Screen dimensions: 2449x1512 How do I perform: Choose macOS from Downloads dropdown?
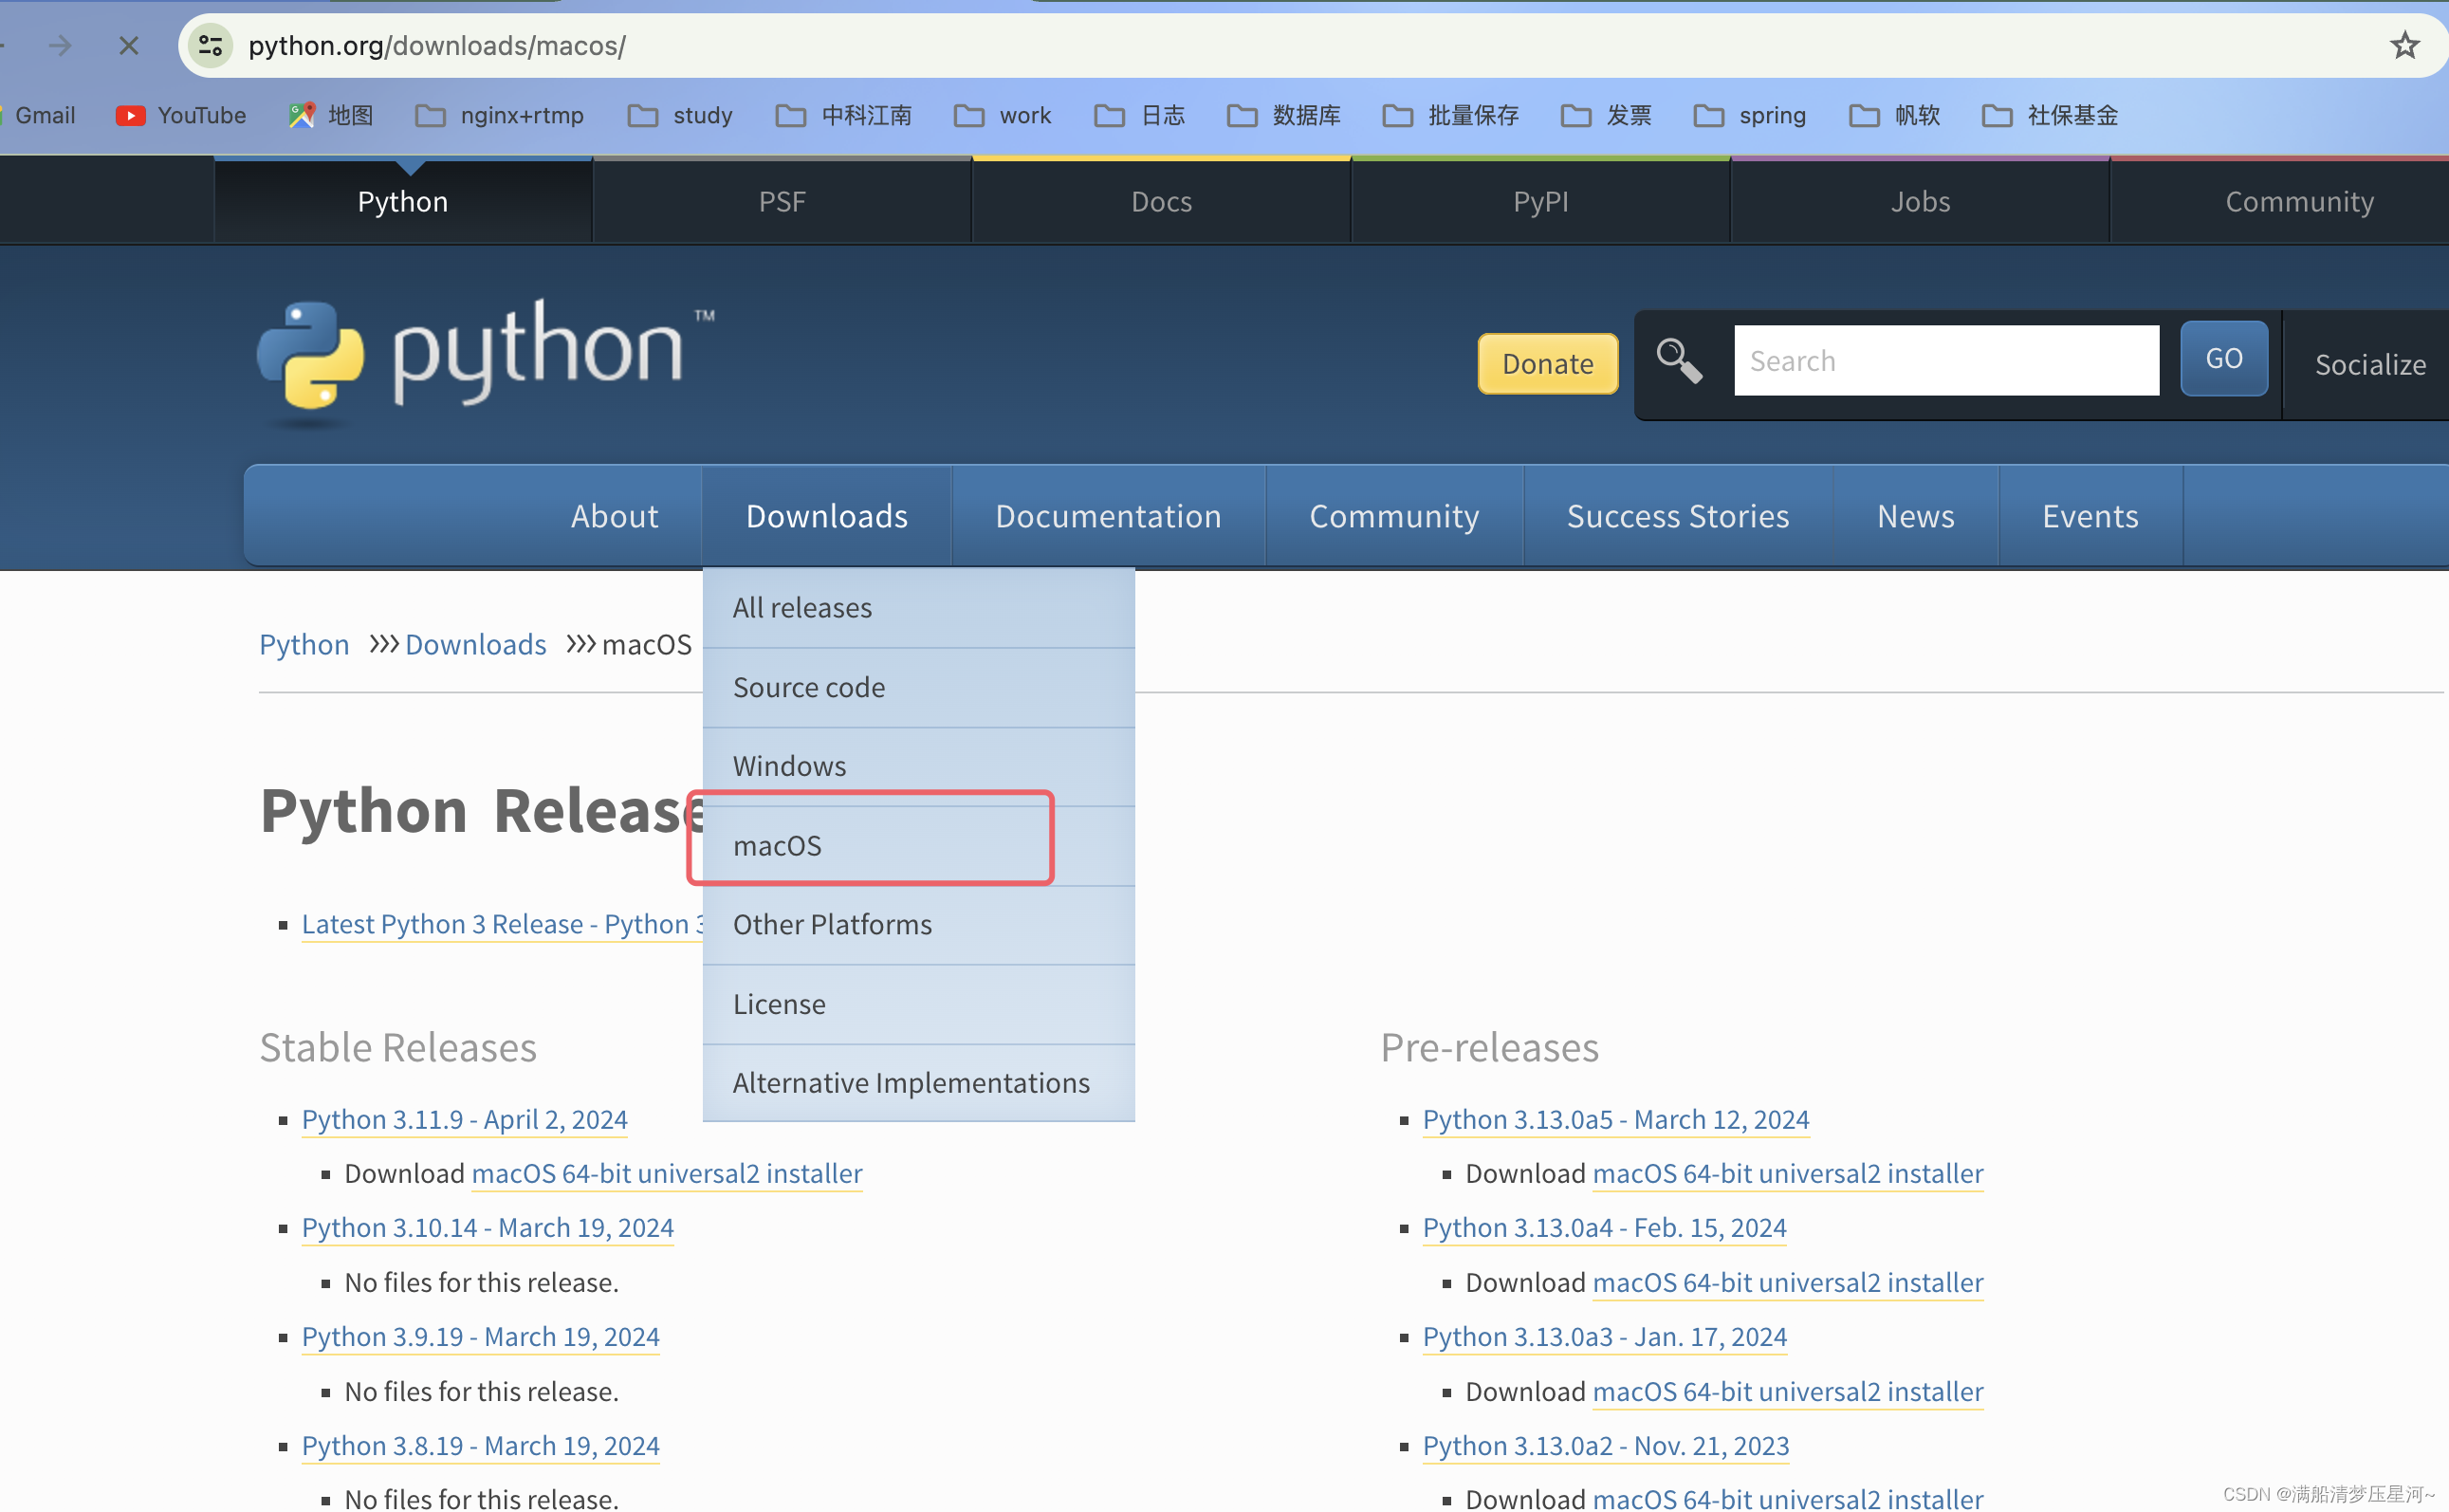click(x=918, y=845)
